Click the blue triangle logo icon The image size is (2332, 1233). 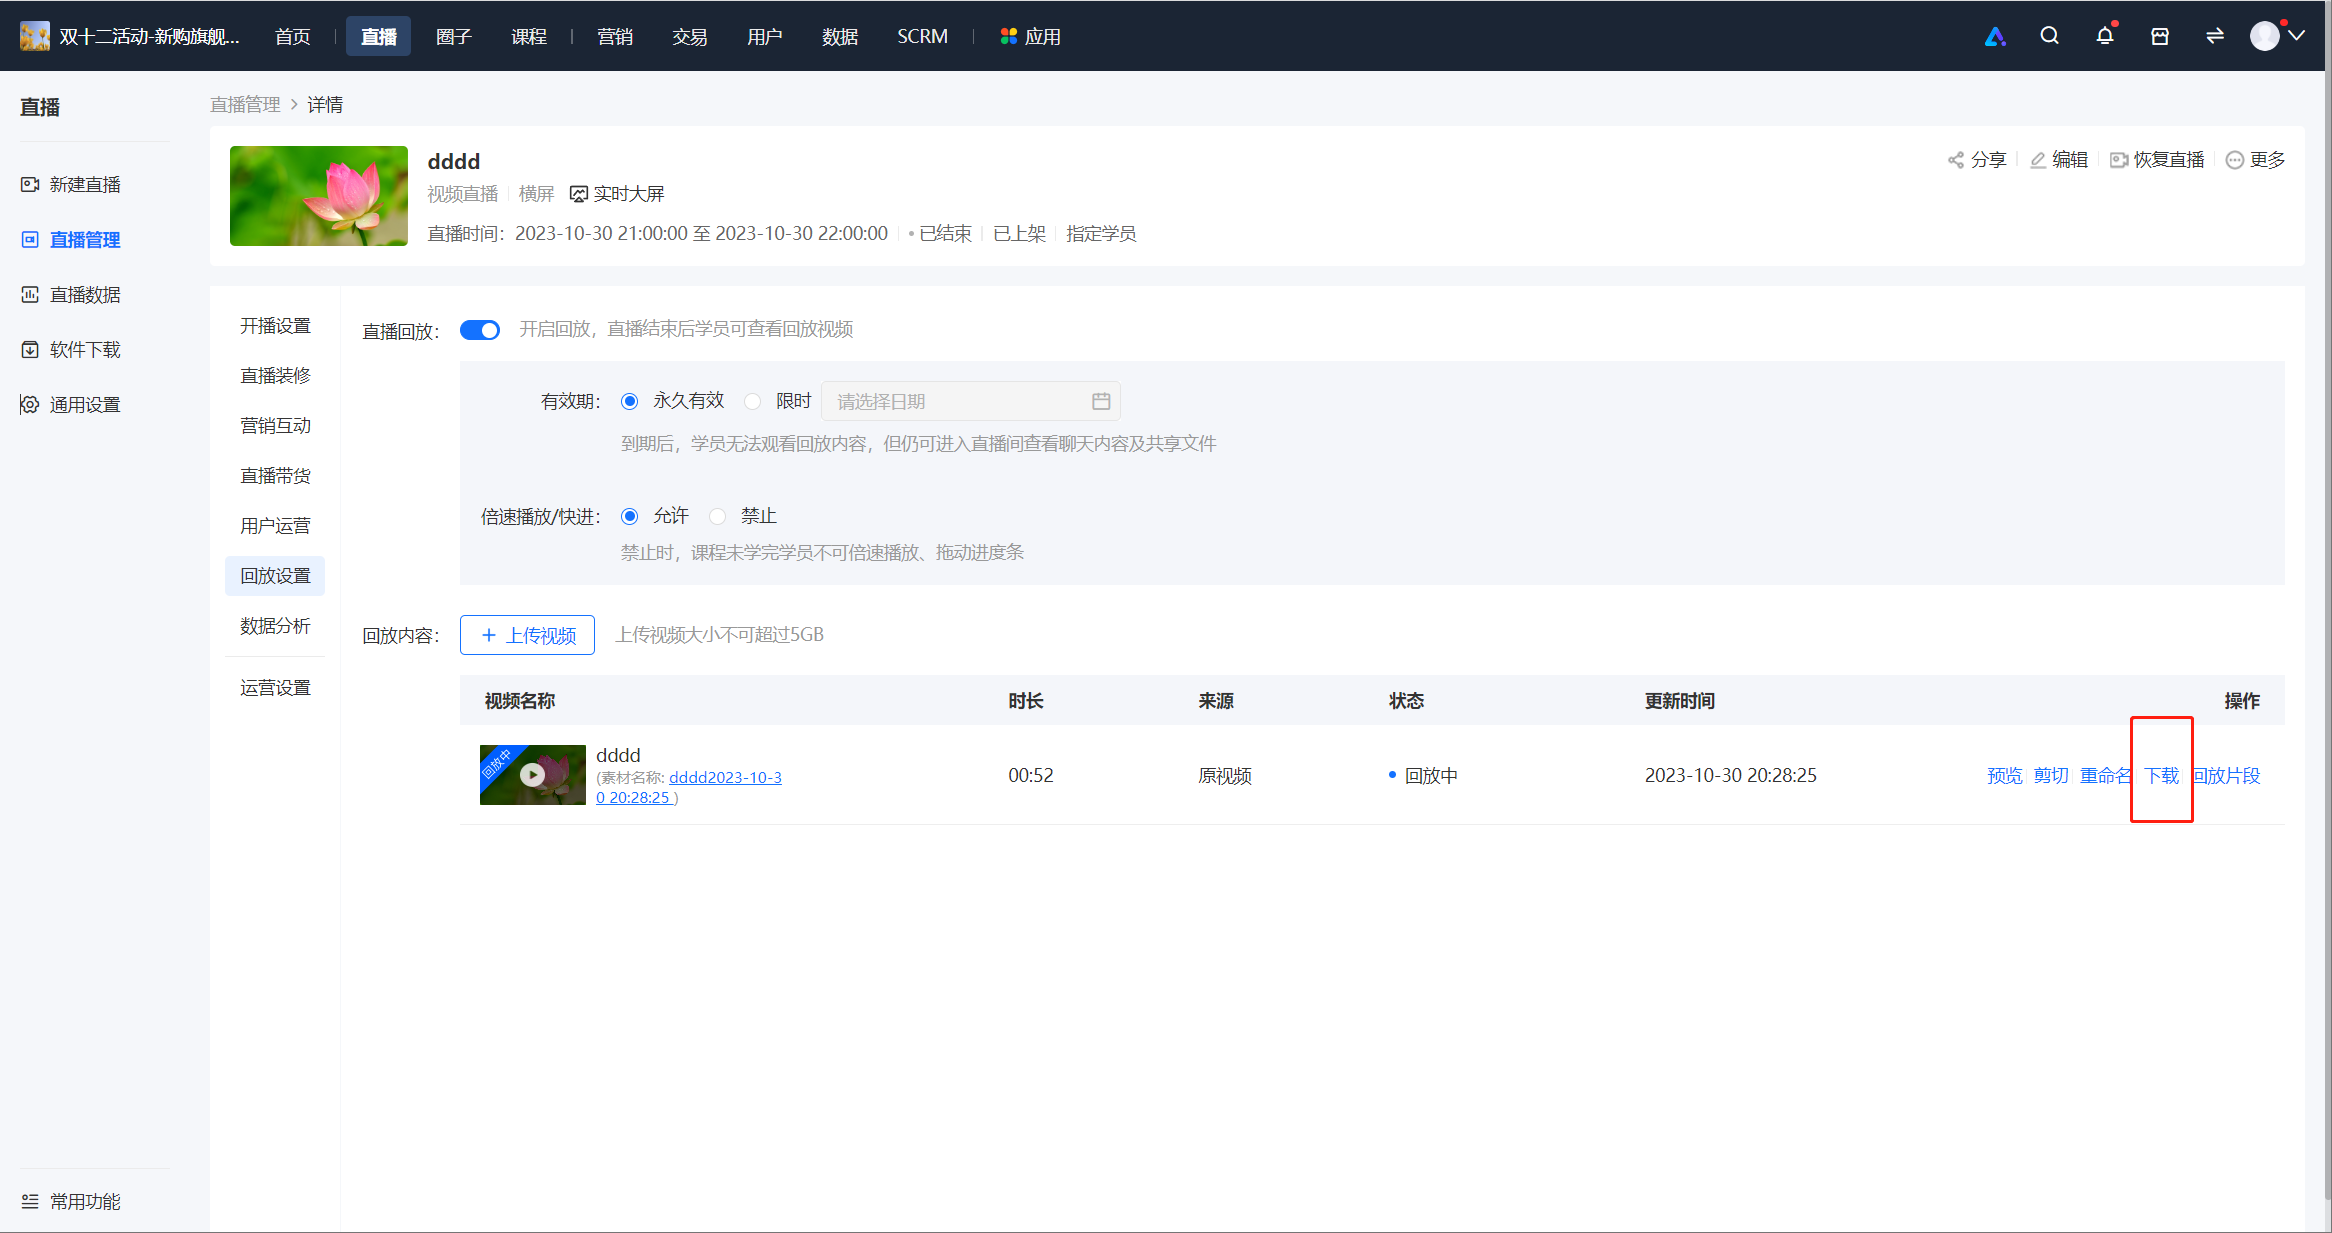click(x=1995, y=36)
